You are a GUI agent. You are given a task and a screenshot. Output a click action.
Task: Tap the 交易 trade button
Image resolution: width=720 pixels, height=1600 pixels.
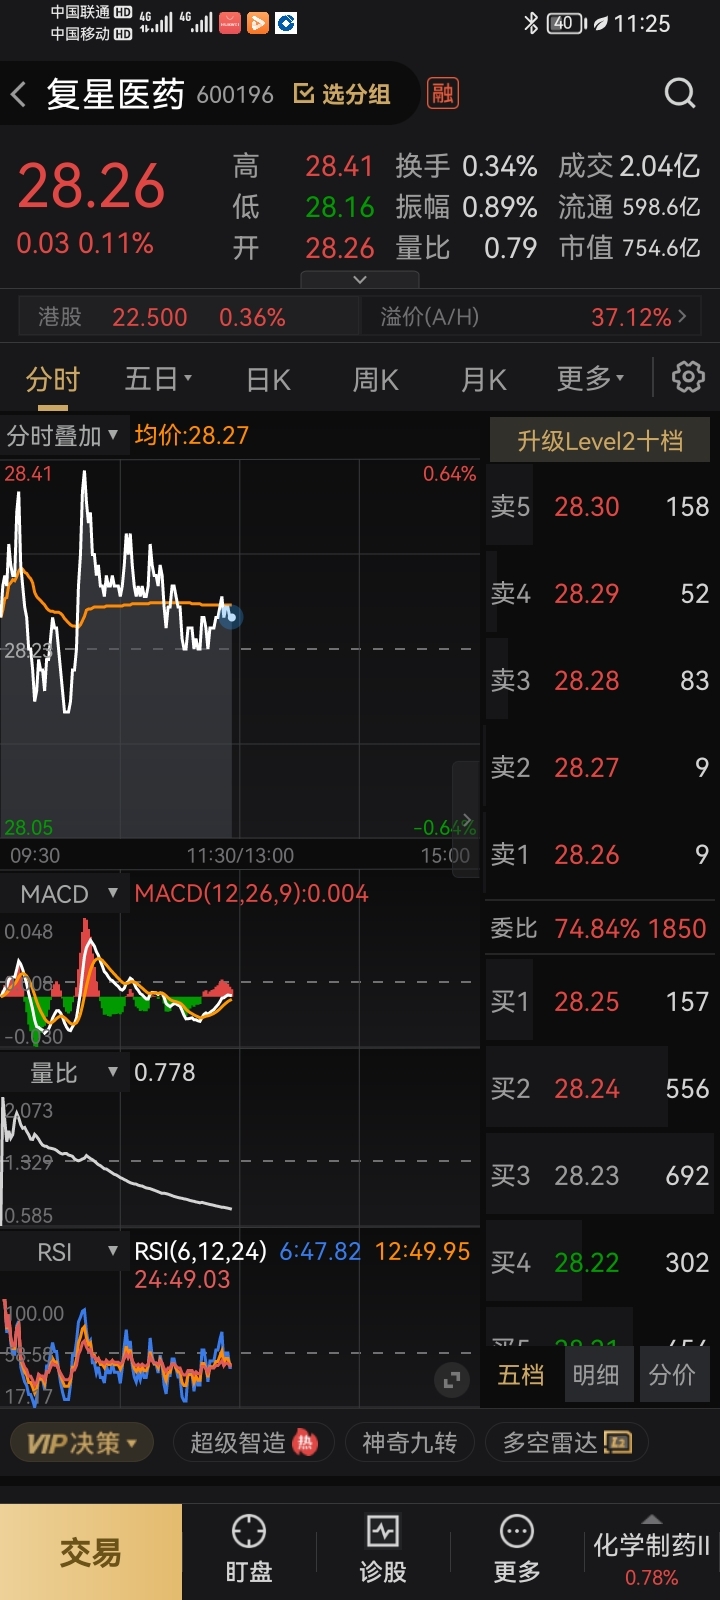click(91, 1552)
